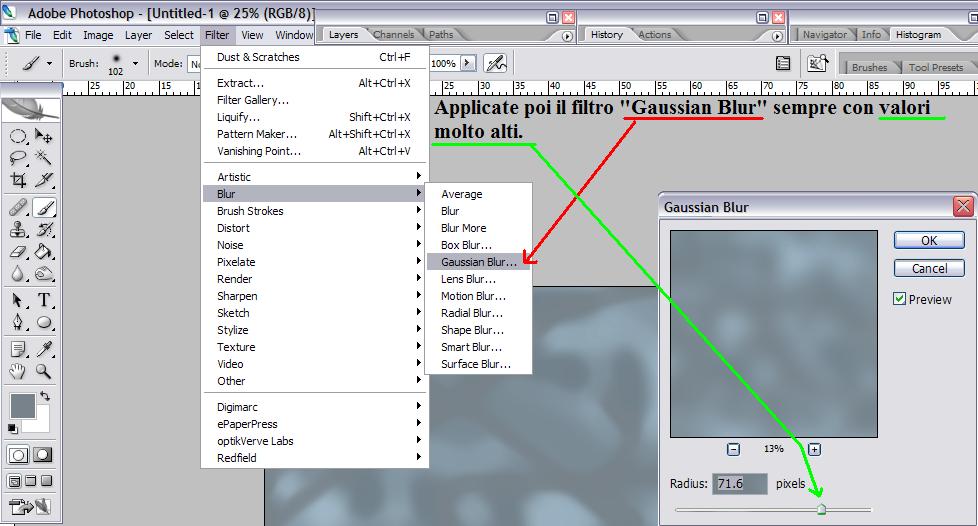The width and height of the screenshot is (978, 526).
Task: Select Full Screen with Menu Bar mode
Action: pos(31,481)
